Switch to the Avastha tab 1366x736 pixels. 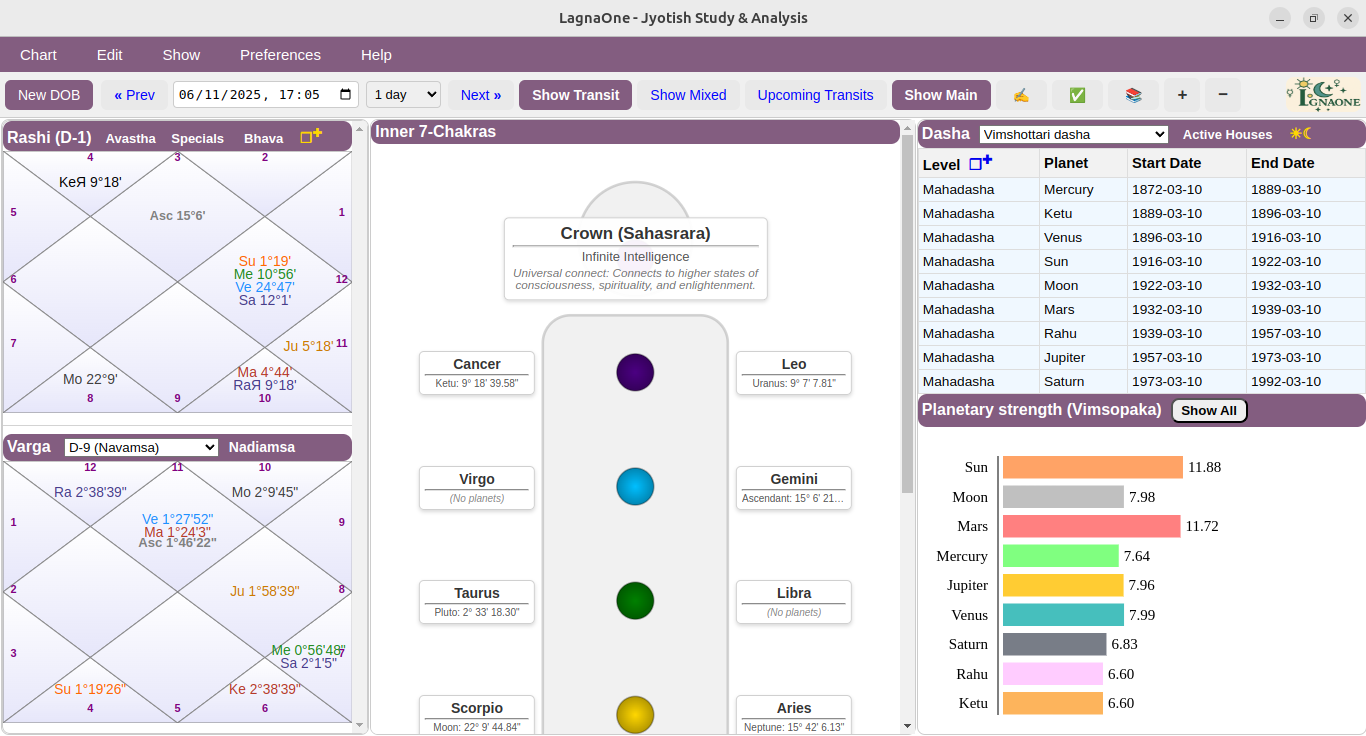click(131, 138)
